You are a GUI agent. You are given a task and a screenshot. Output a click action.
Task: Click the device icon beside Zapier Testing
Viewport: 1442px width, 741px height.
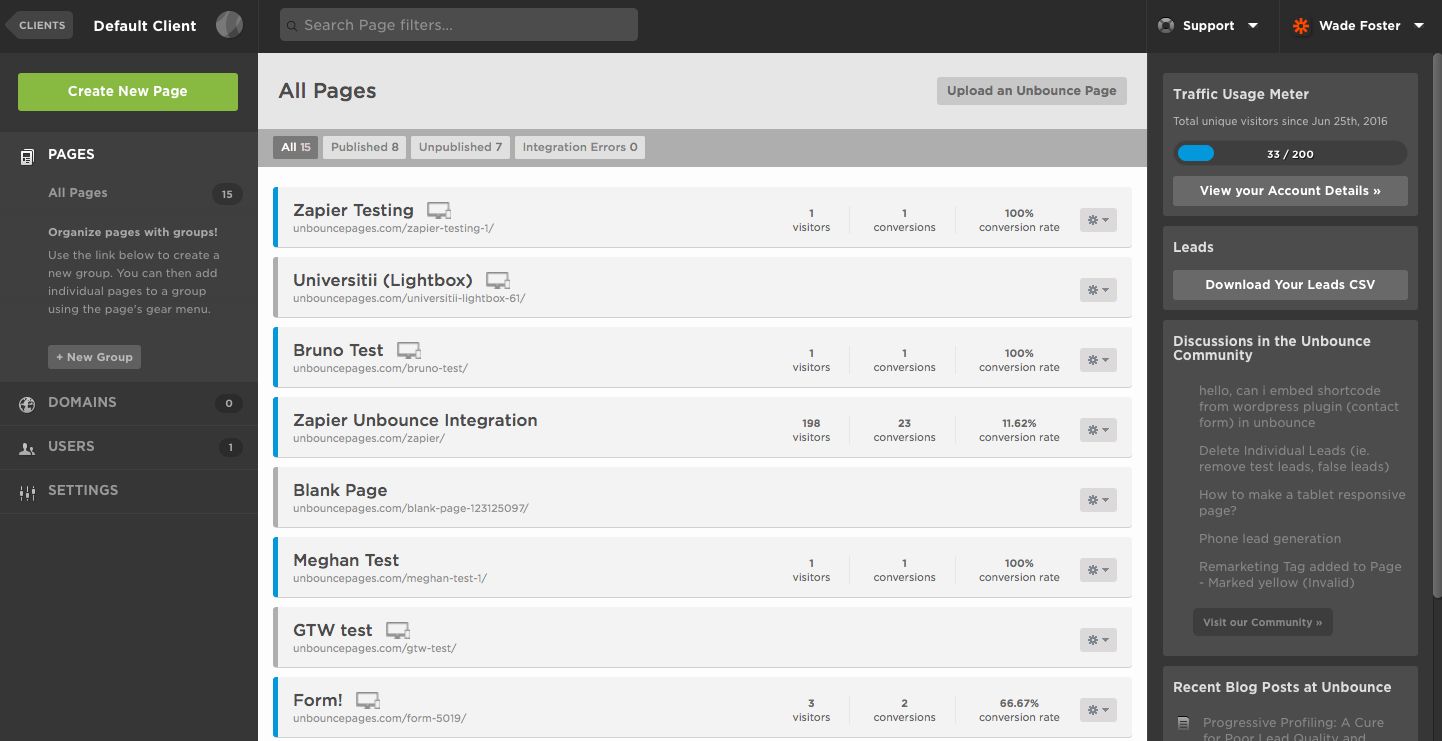[439, 211]
